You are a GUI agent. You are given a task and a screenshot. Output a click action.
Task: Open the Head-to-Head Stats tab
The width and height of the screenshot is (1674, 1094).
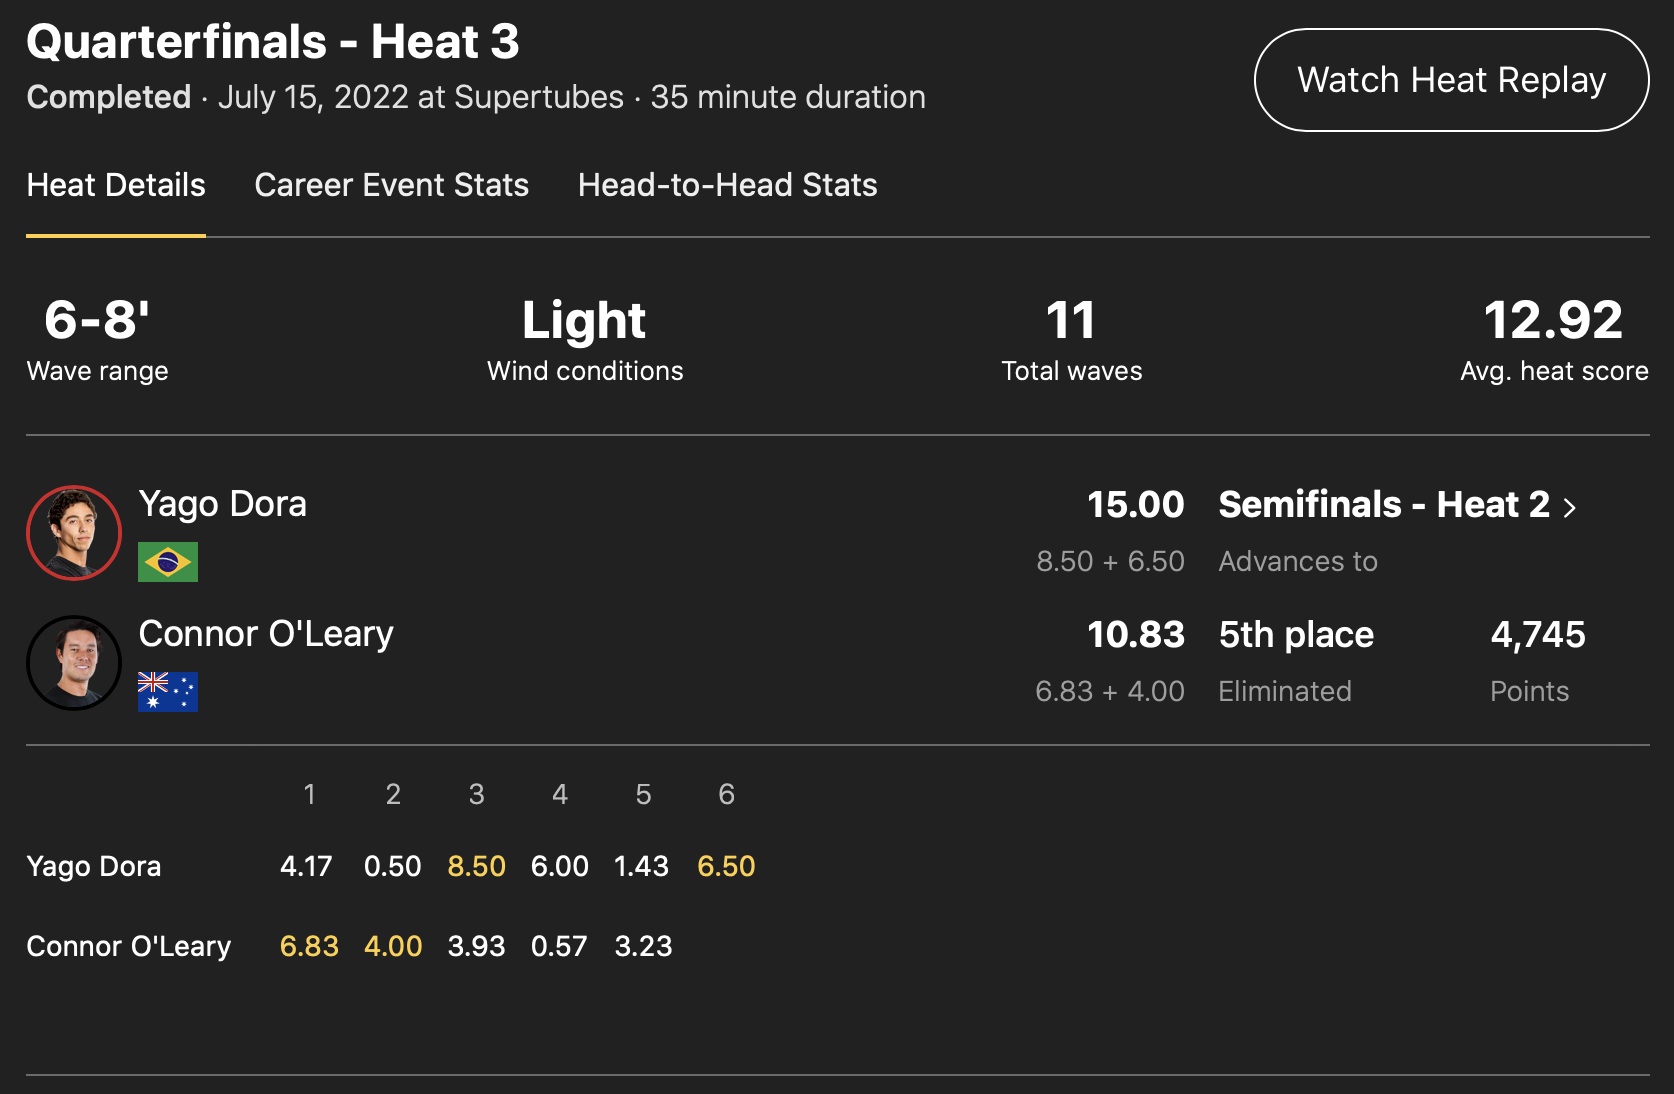[727, 185]
